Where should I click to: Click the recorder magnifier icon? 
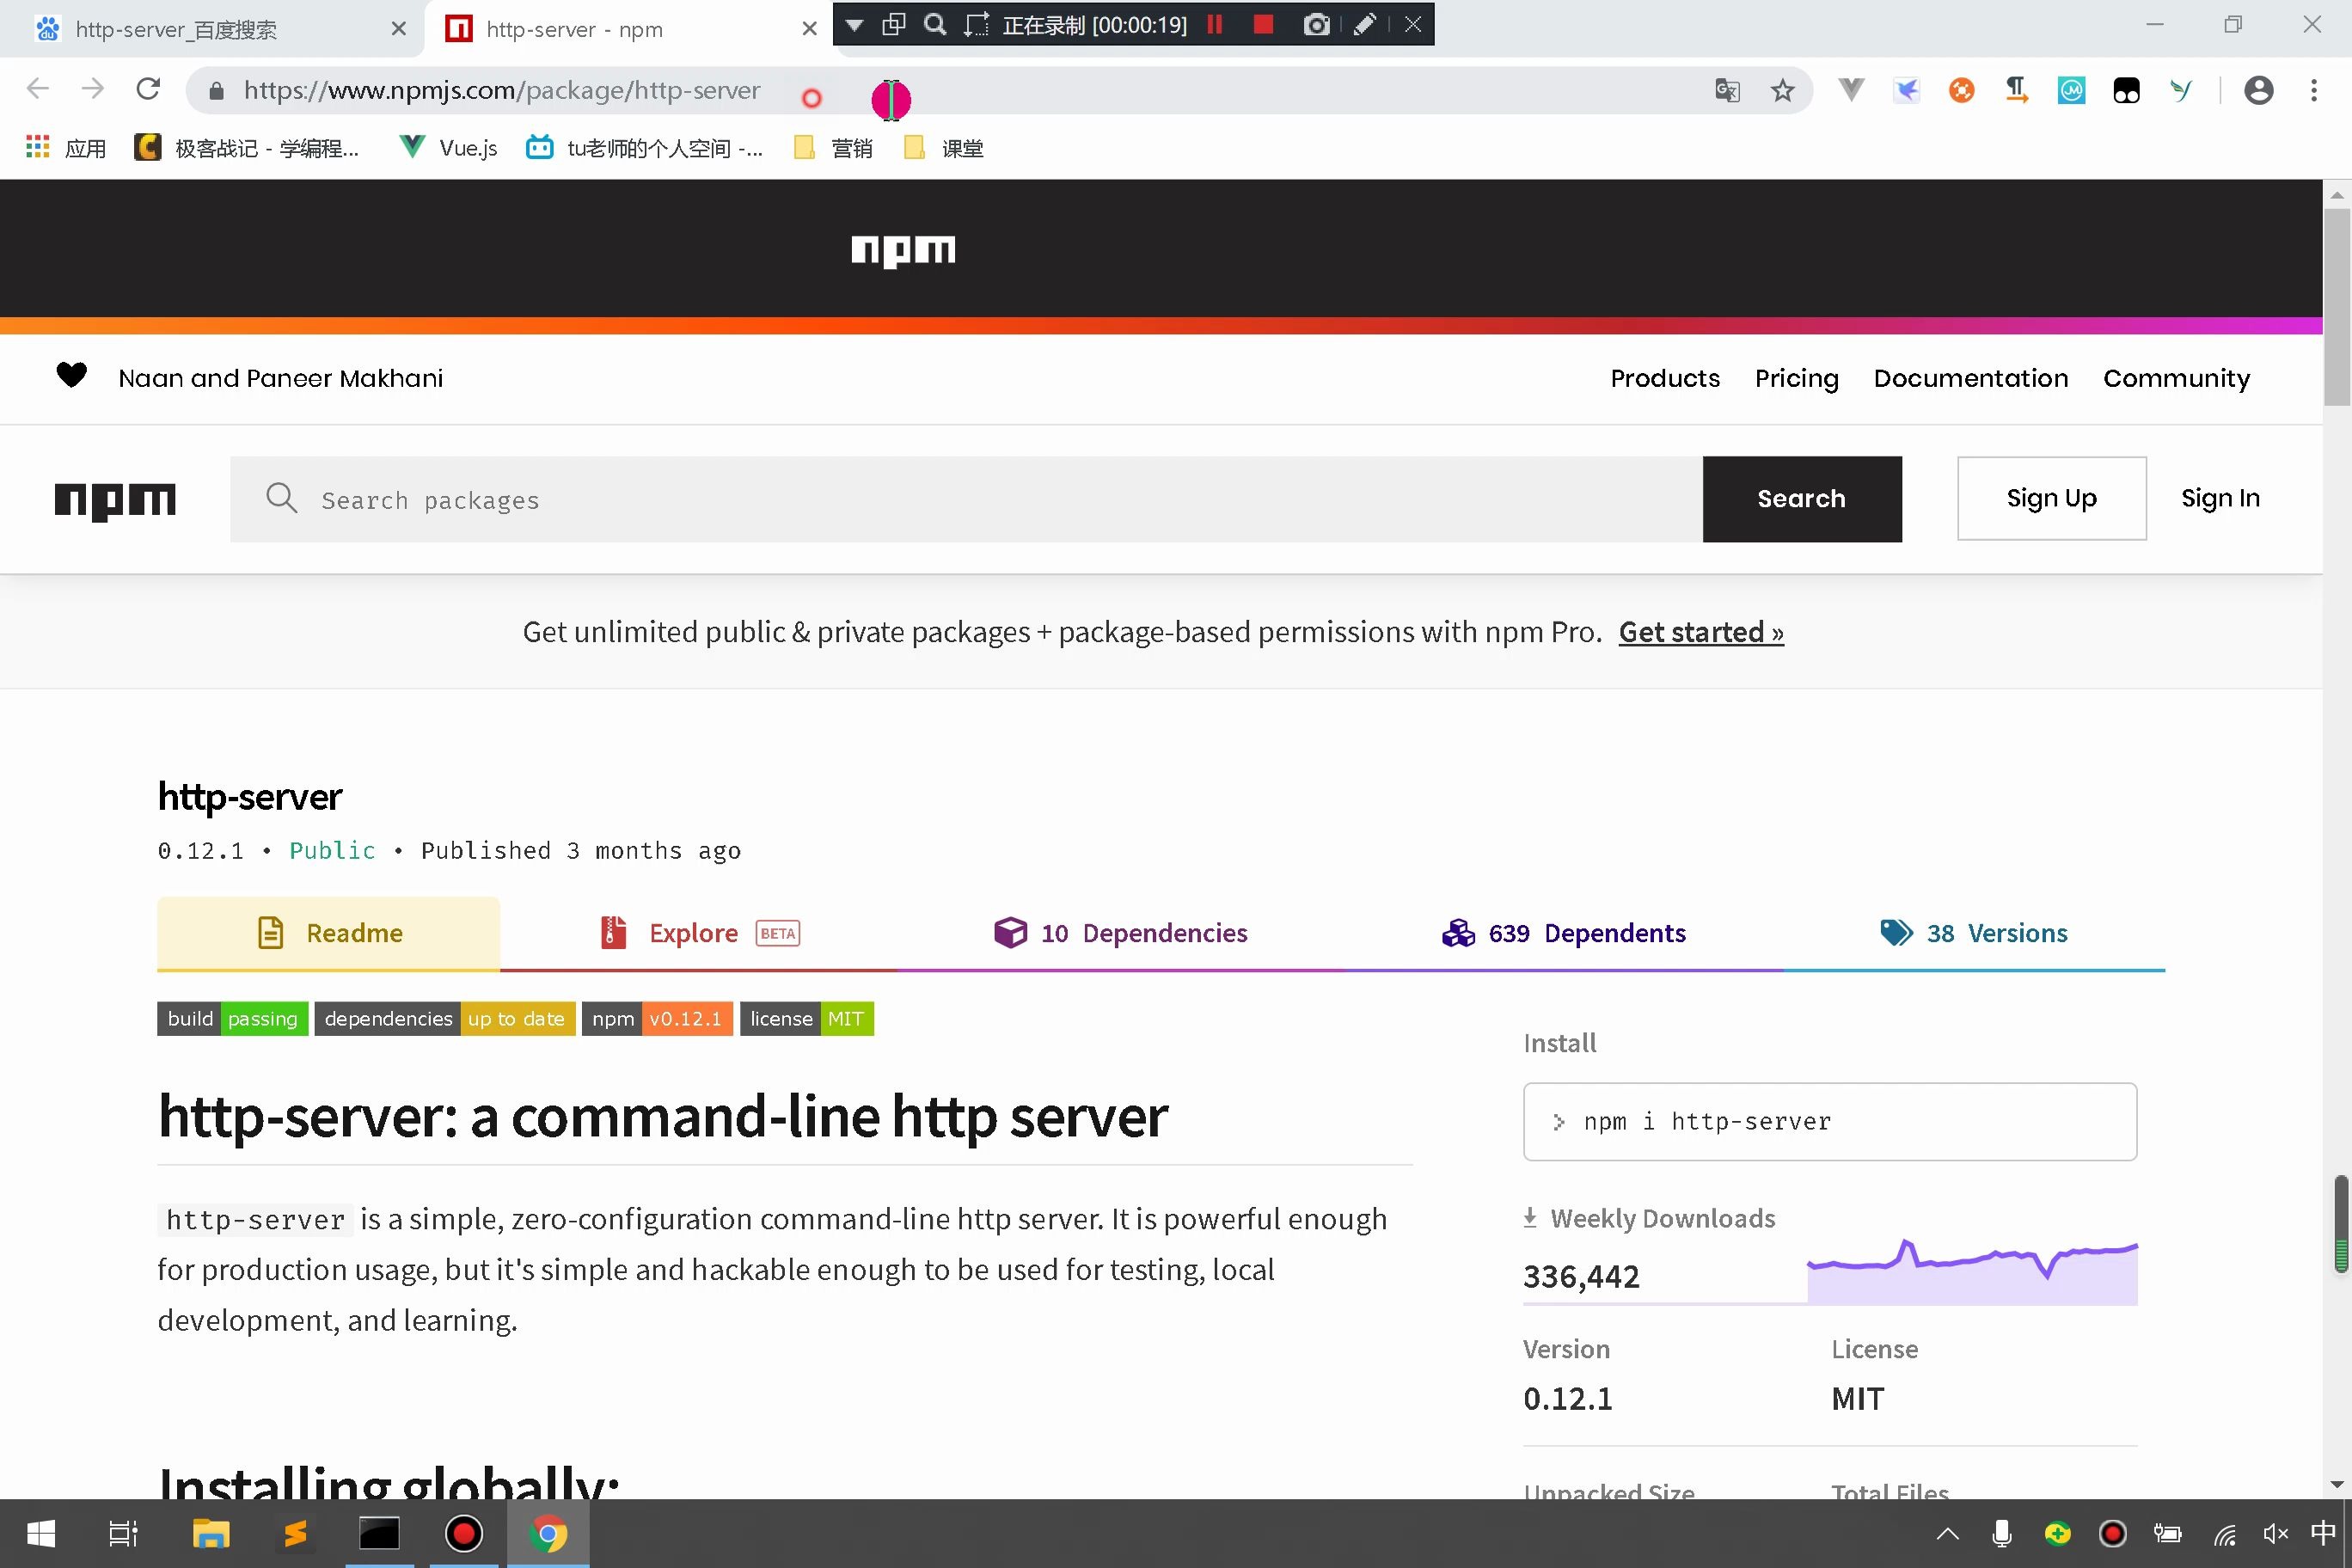click(935, 25)
